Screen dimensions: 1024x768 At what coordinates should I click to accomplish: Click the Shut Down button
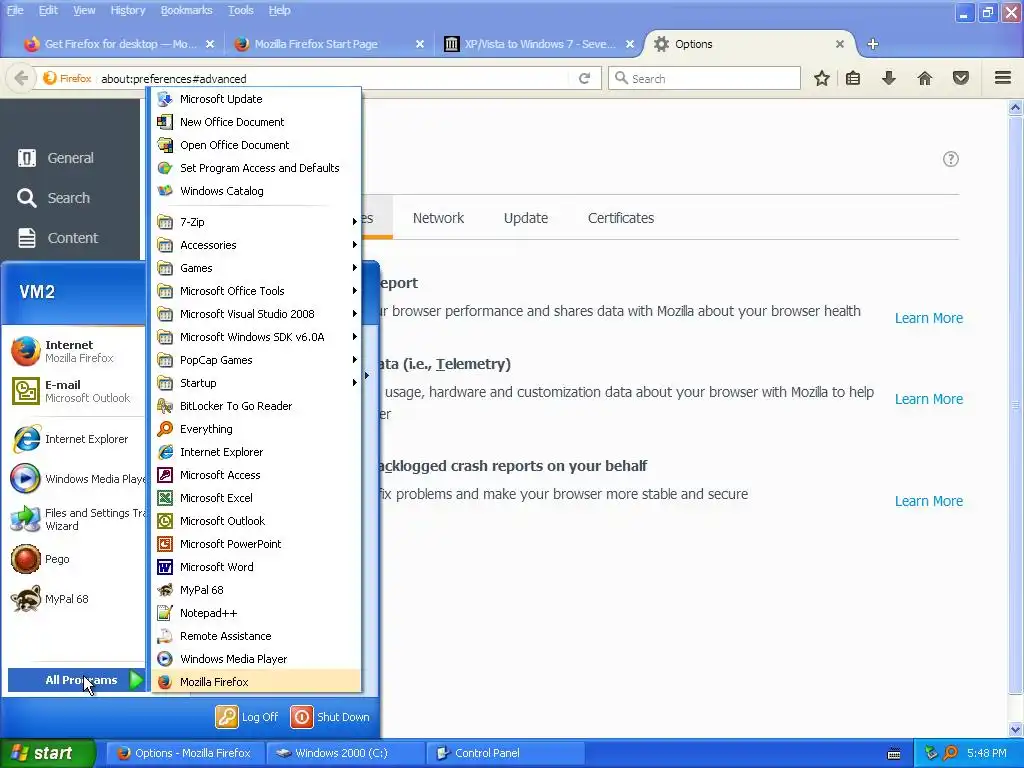330,717
